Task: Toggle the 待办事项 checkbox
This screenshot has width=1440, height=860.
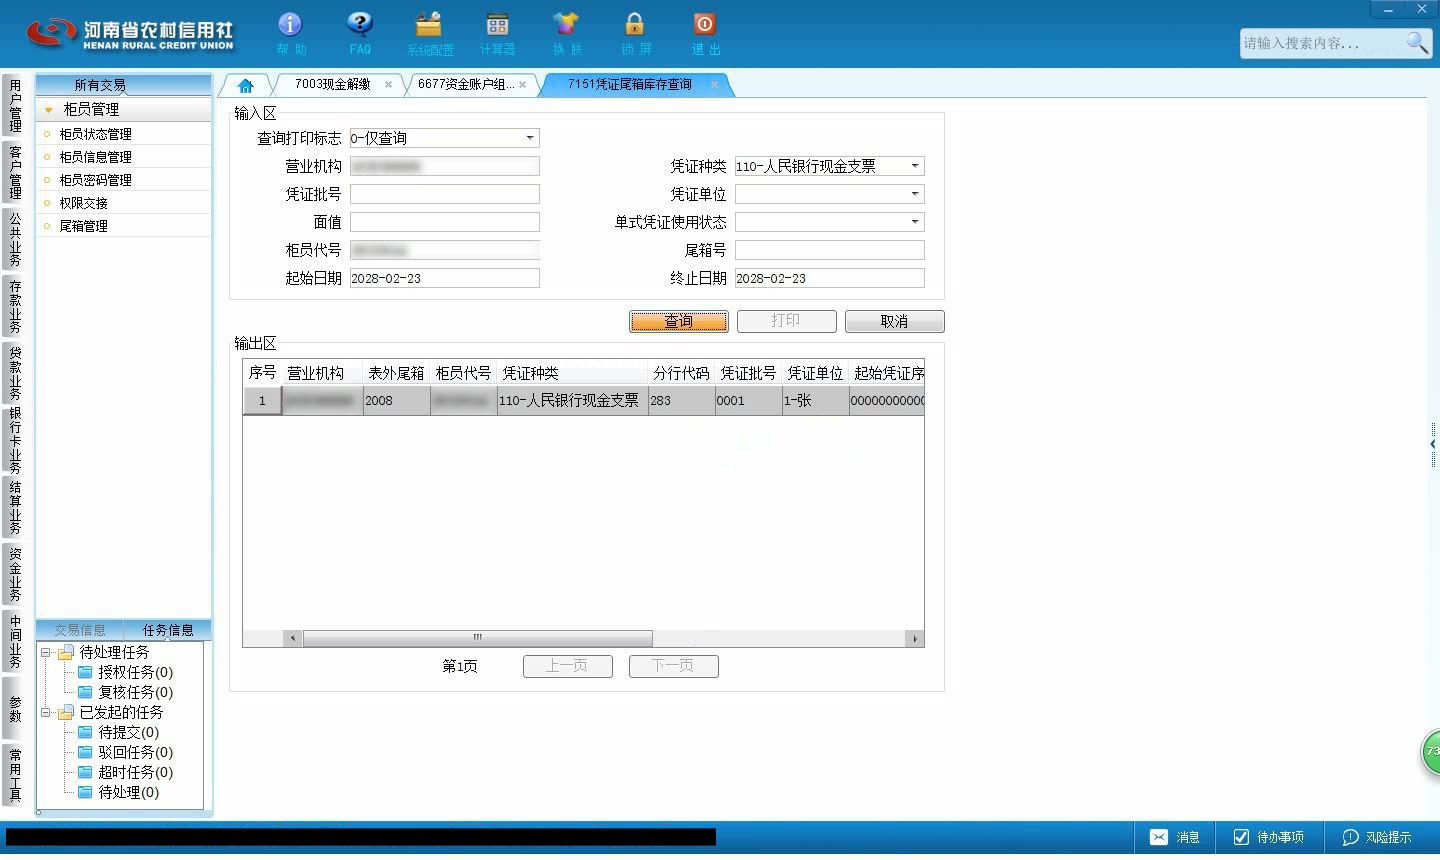Action: pos(1241,837)
